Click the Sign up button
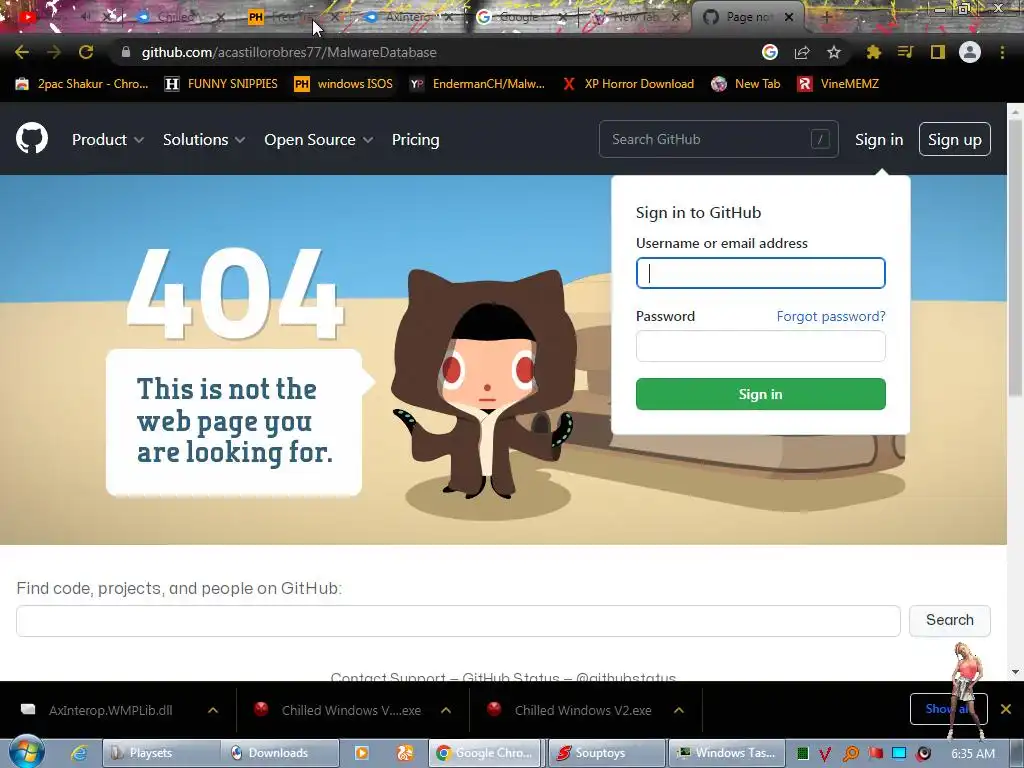1024x768 pixels. 955,139
